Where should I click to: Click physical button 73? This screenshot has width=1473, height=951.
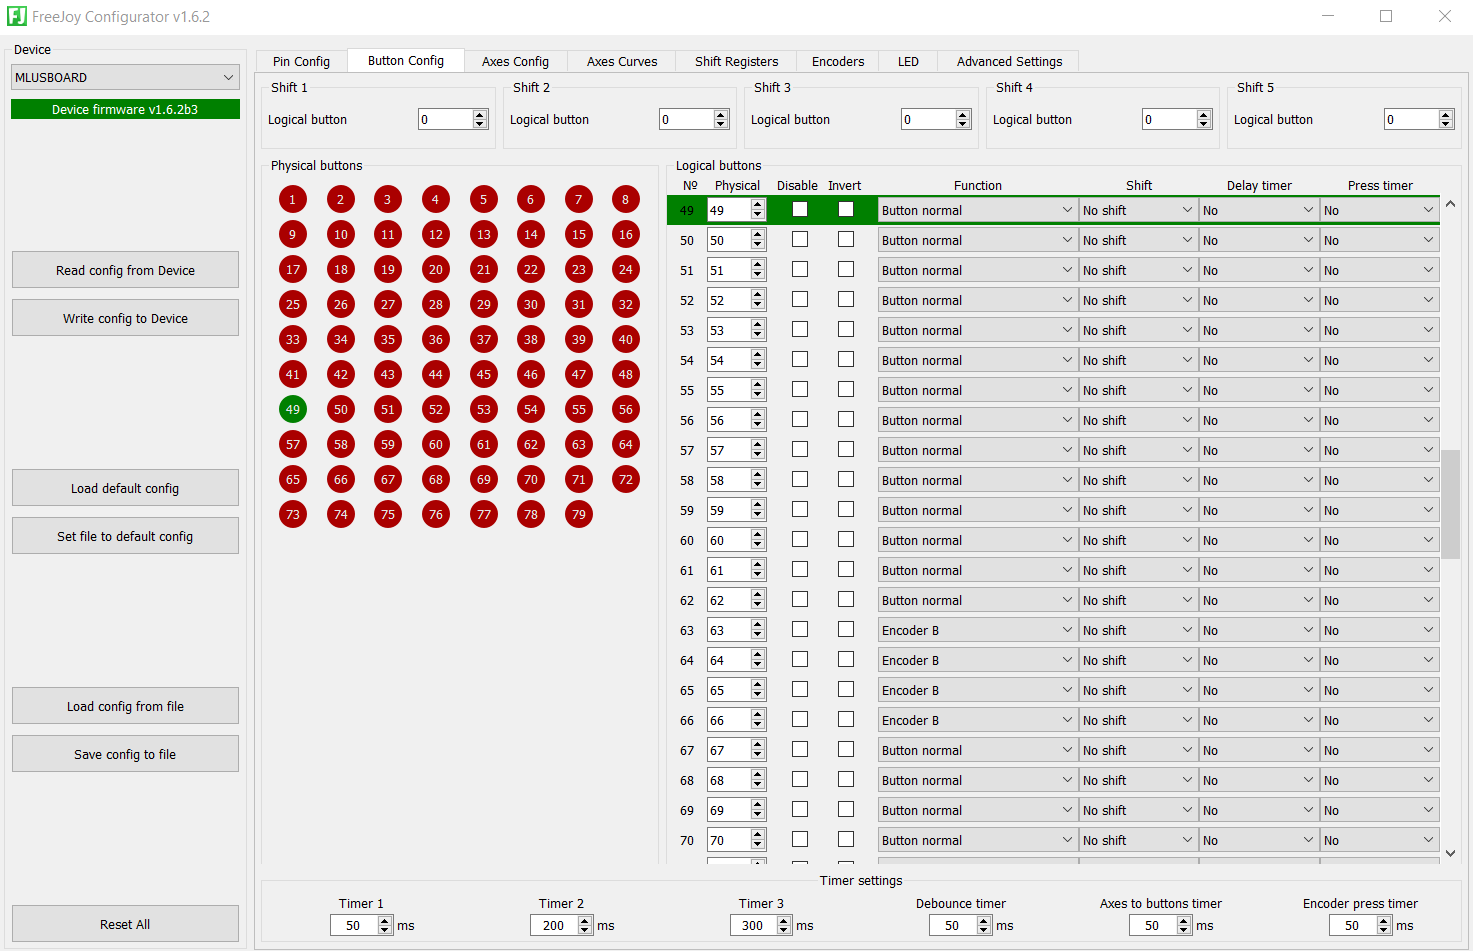click(292, 514)
